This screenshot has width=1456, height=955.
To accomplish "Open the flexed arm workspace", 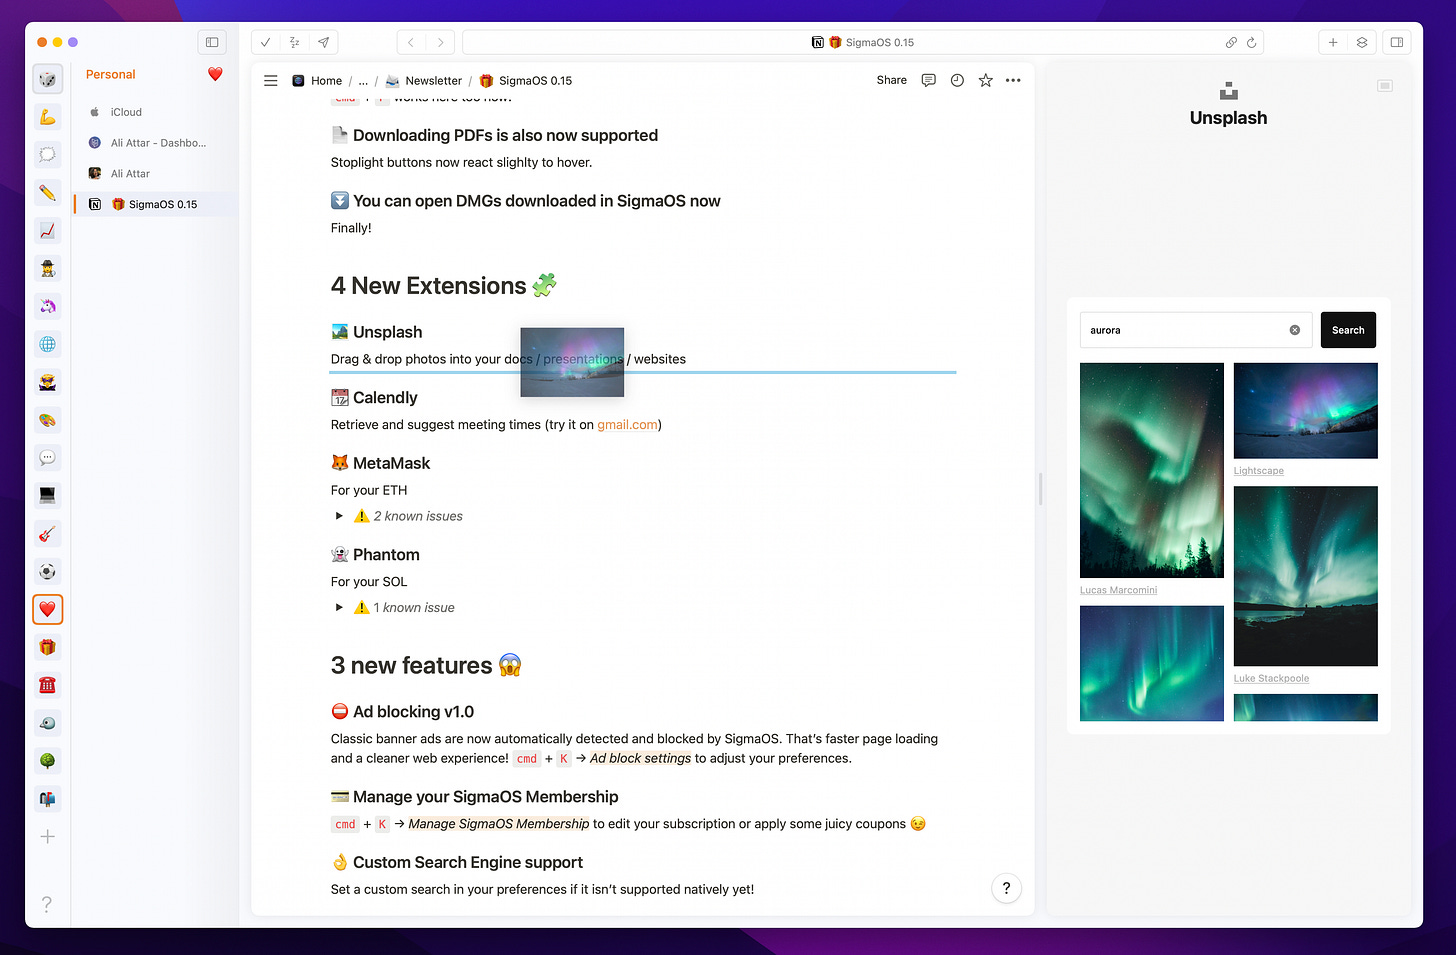I will coord(47,117).
